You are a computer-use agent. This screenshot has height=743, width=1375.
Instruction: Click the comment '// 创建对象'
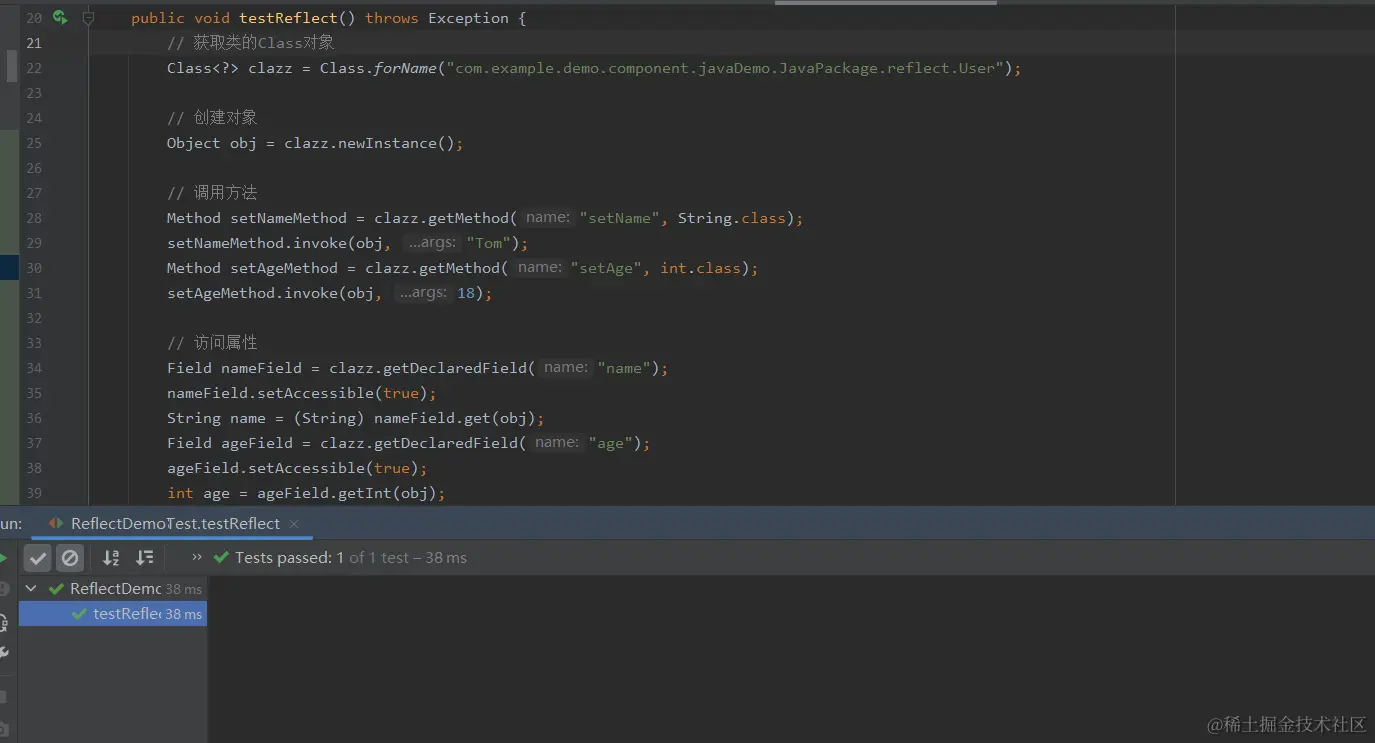[212, 118]
